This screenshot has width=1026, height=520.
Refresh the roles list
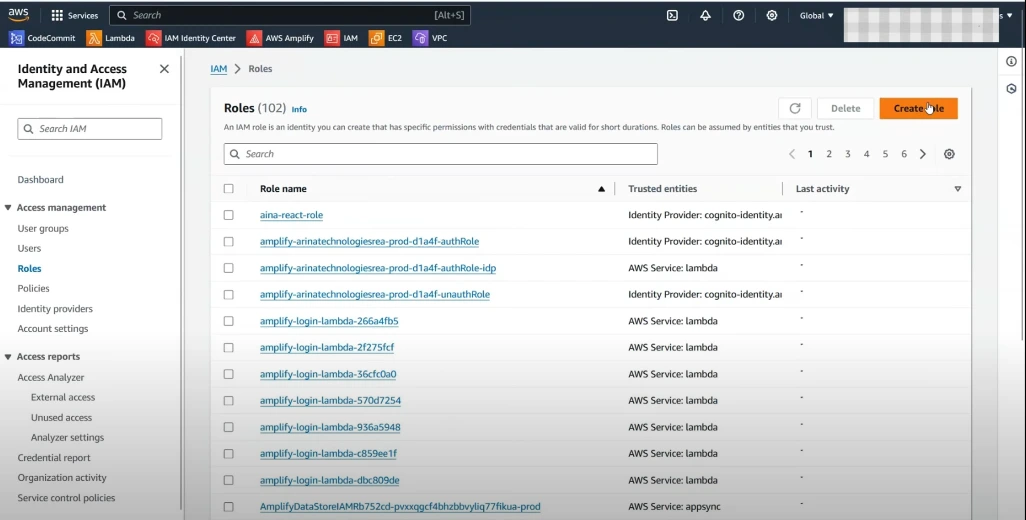(x=794, y=108)
